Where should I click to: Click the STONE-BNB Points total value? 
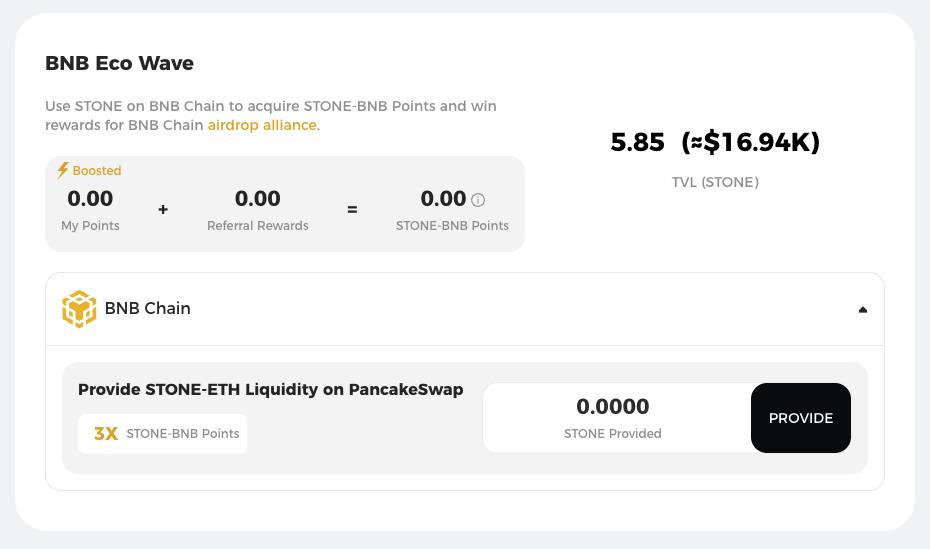click(x=443, y=199)
